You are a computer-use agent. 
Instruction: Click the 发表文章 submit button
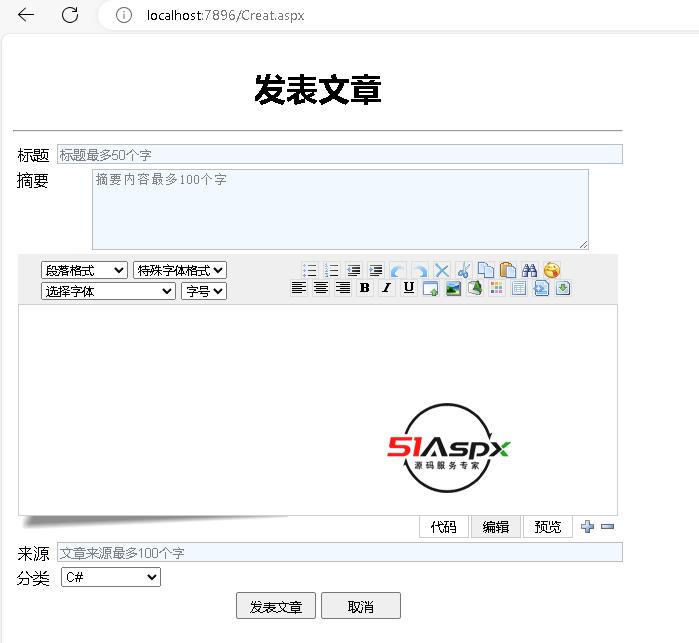[x=276, y=606]
